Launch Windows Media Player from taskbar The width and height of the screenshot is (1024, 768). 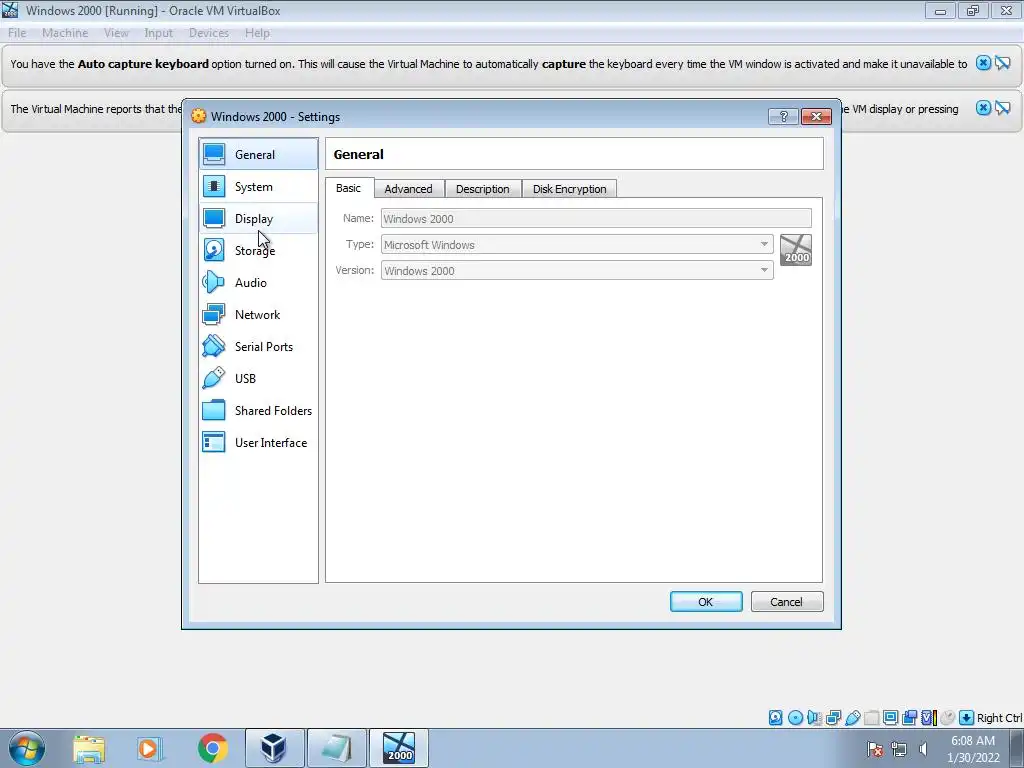click(149, 748)
